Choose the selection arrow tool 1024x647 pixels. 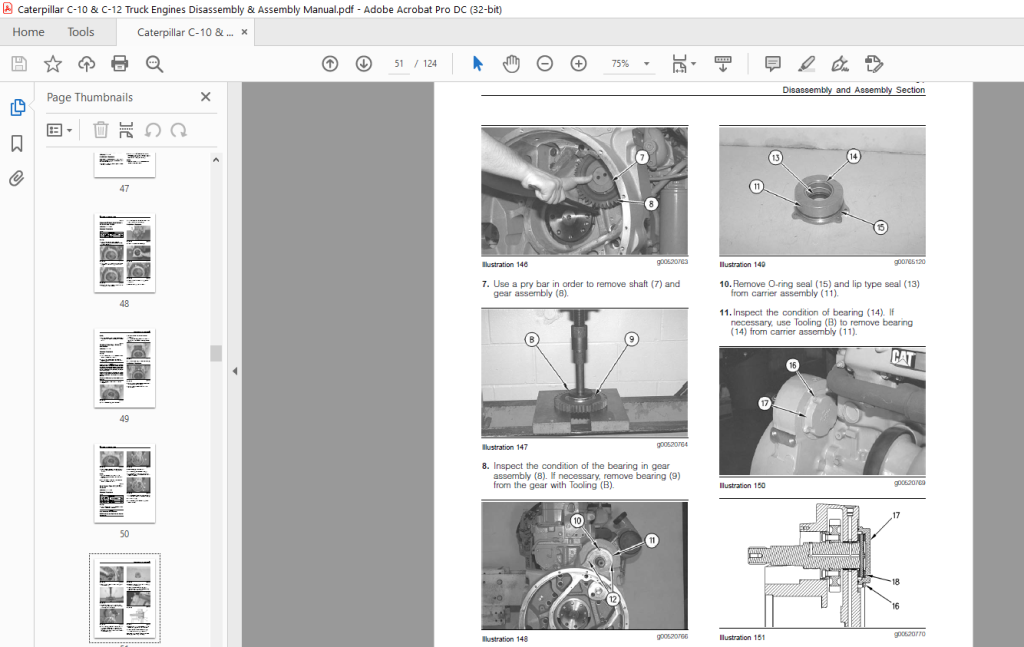point(477,63)
